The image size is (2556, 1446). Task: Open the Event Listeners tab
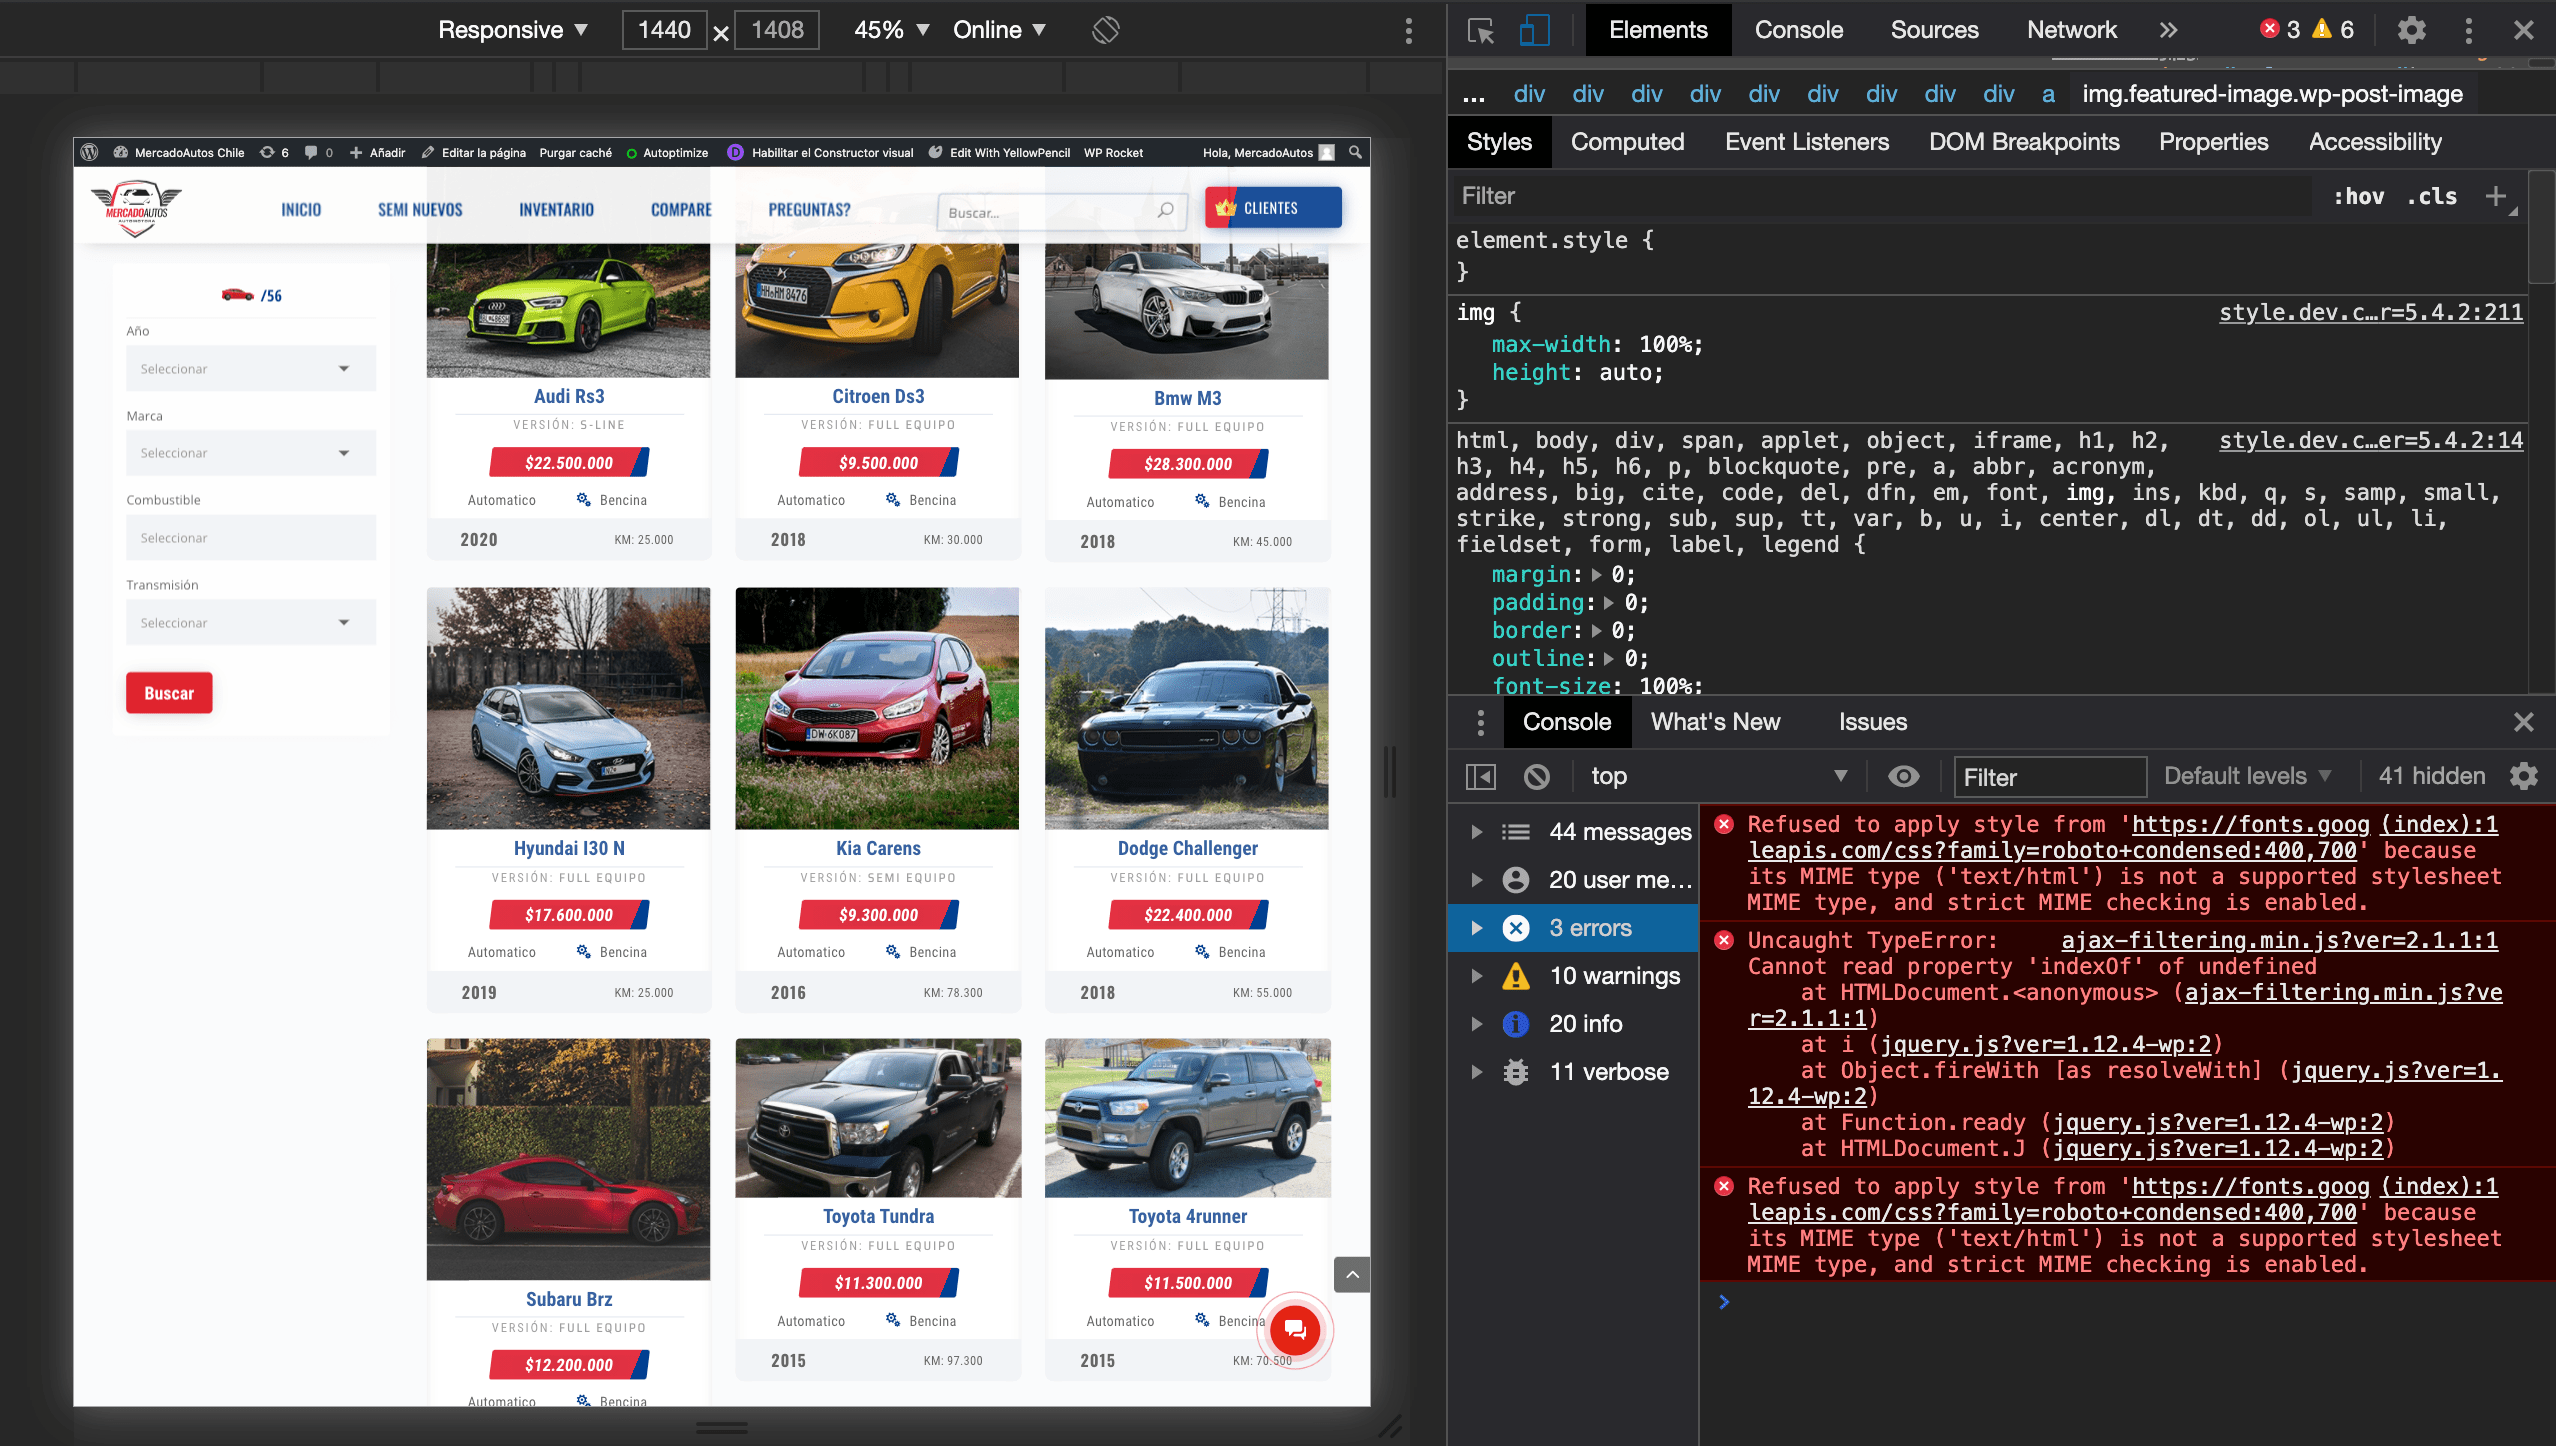(1806, 142)
